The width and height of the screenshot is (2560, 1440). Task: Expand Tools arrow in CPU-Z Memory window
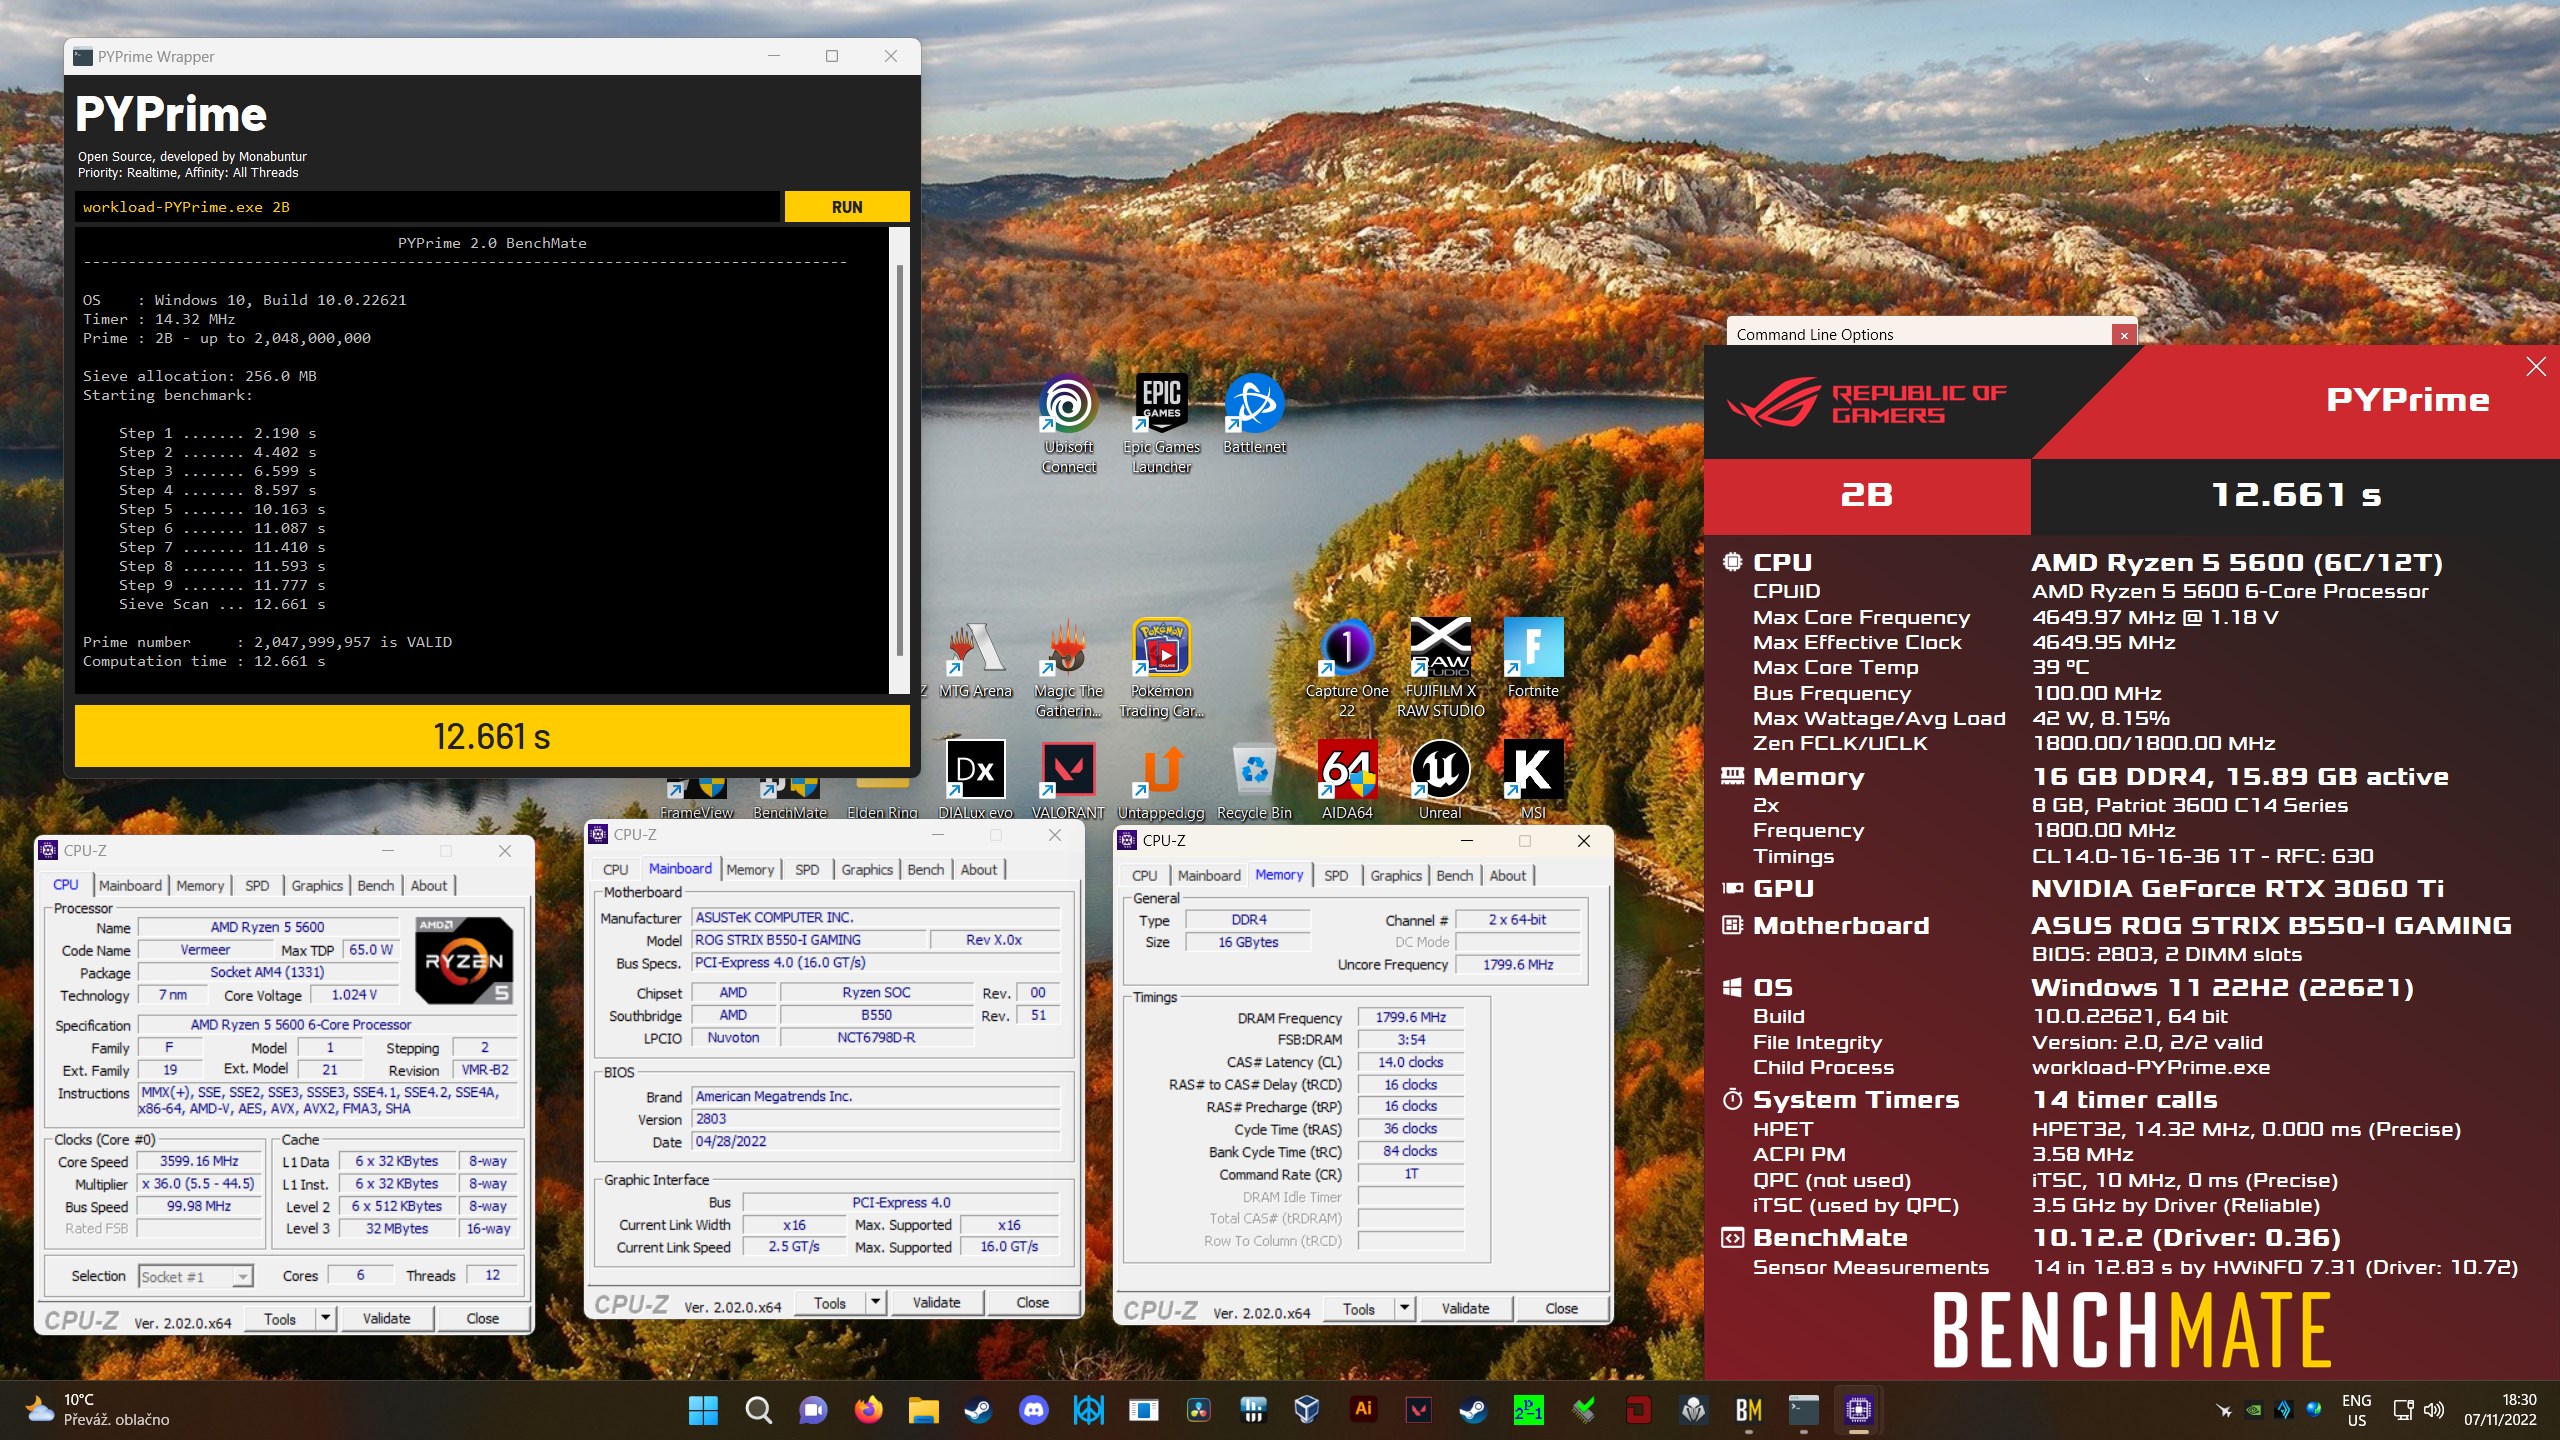(1404, 1308)
